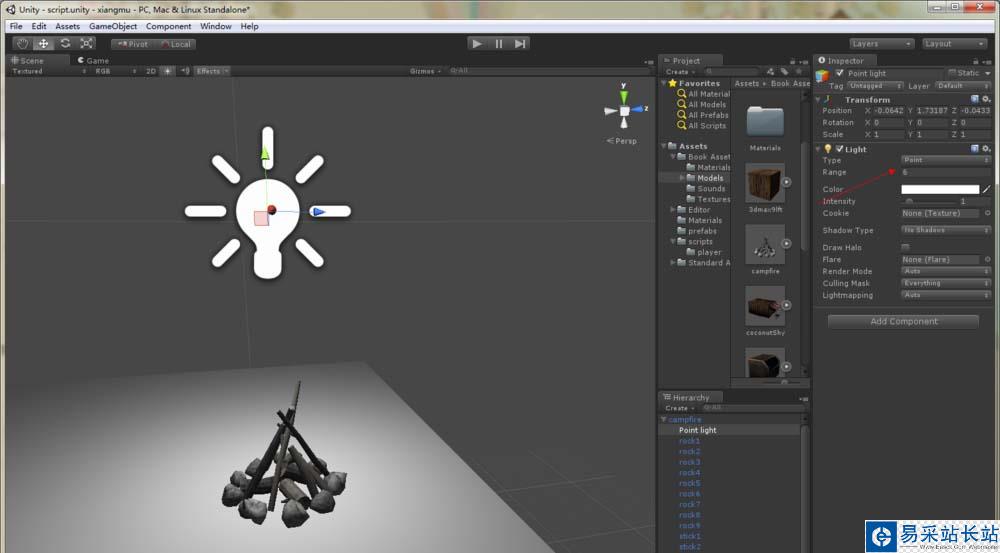Select the Textures folder
1000x553 pixels.
click(708, 199)
